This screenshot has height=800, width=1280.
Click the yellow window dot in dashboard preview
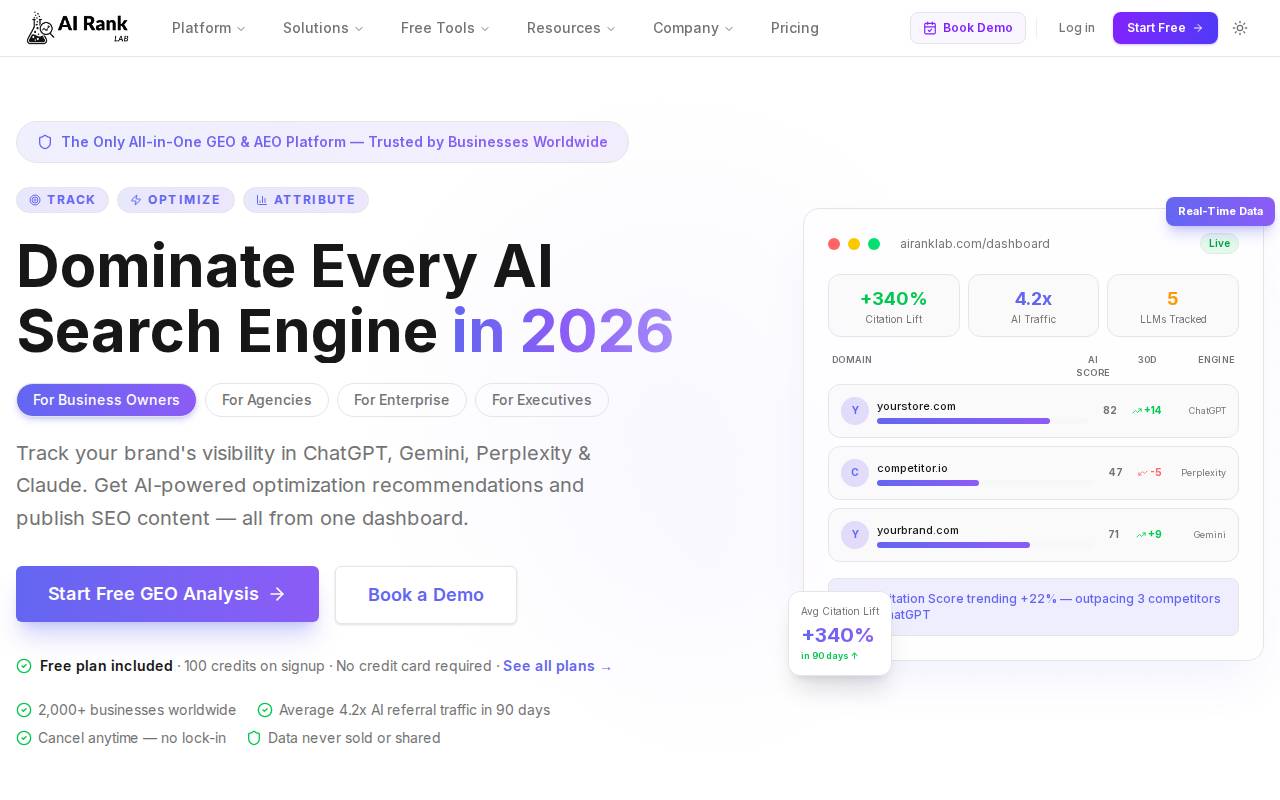[x=854, y=244]
